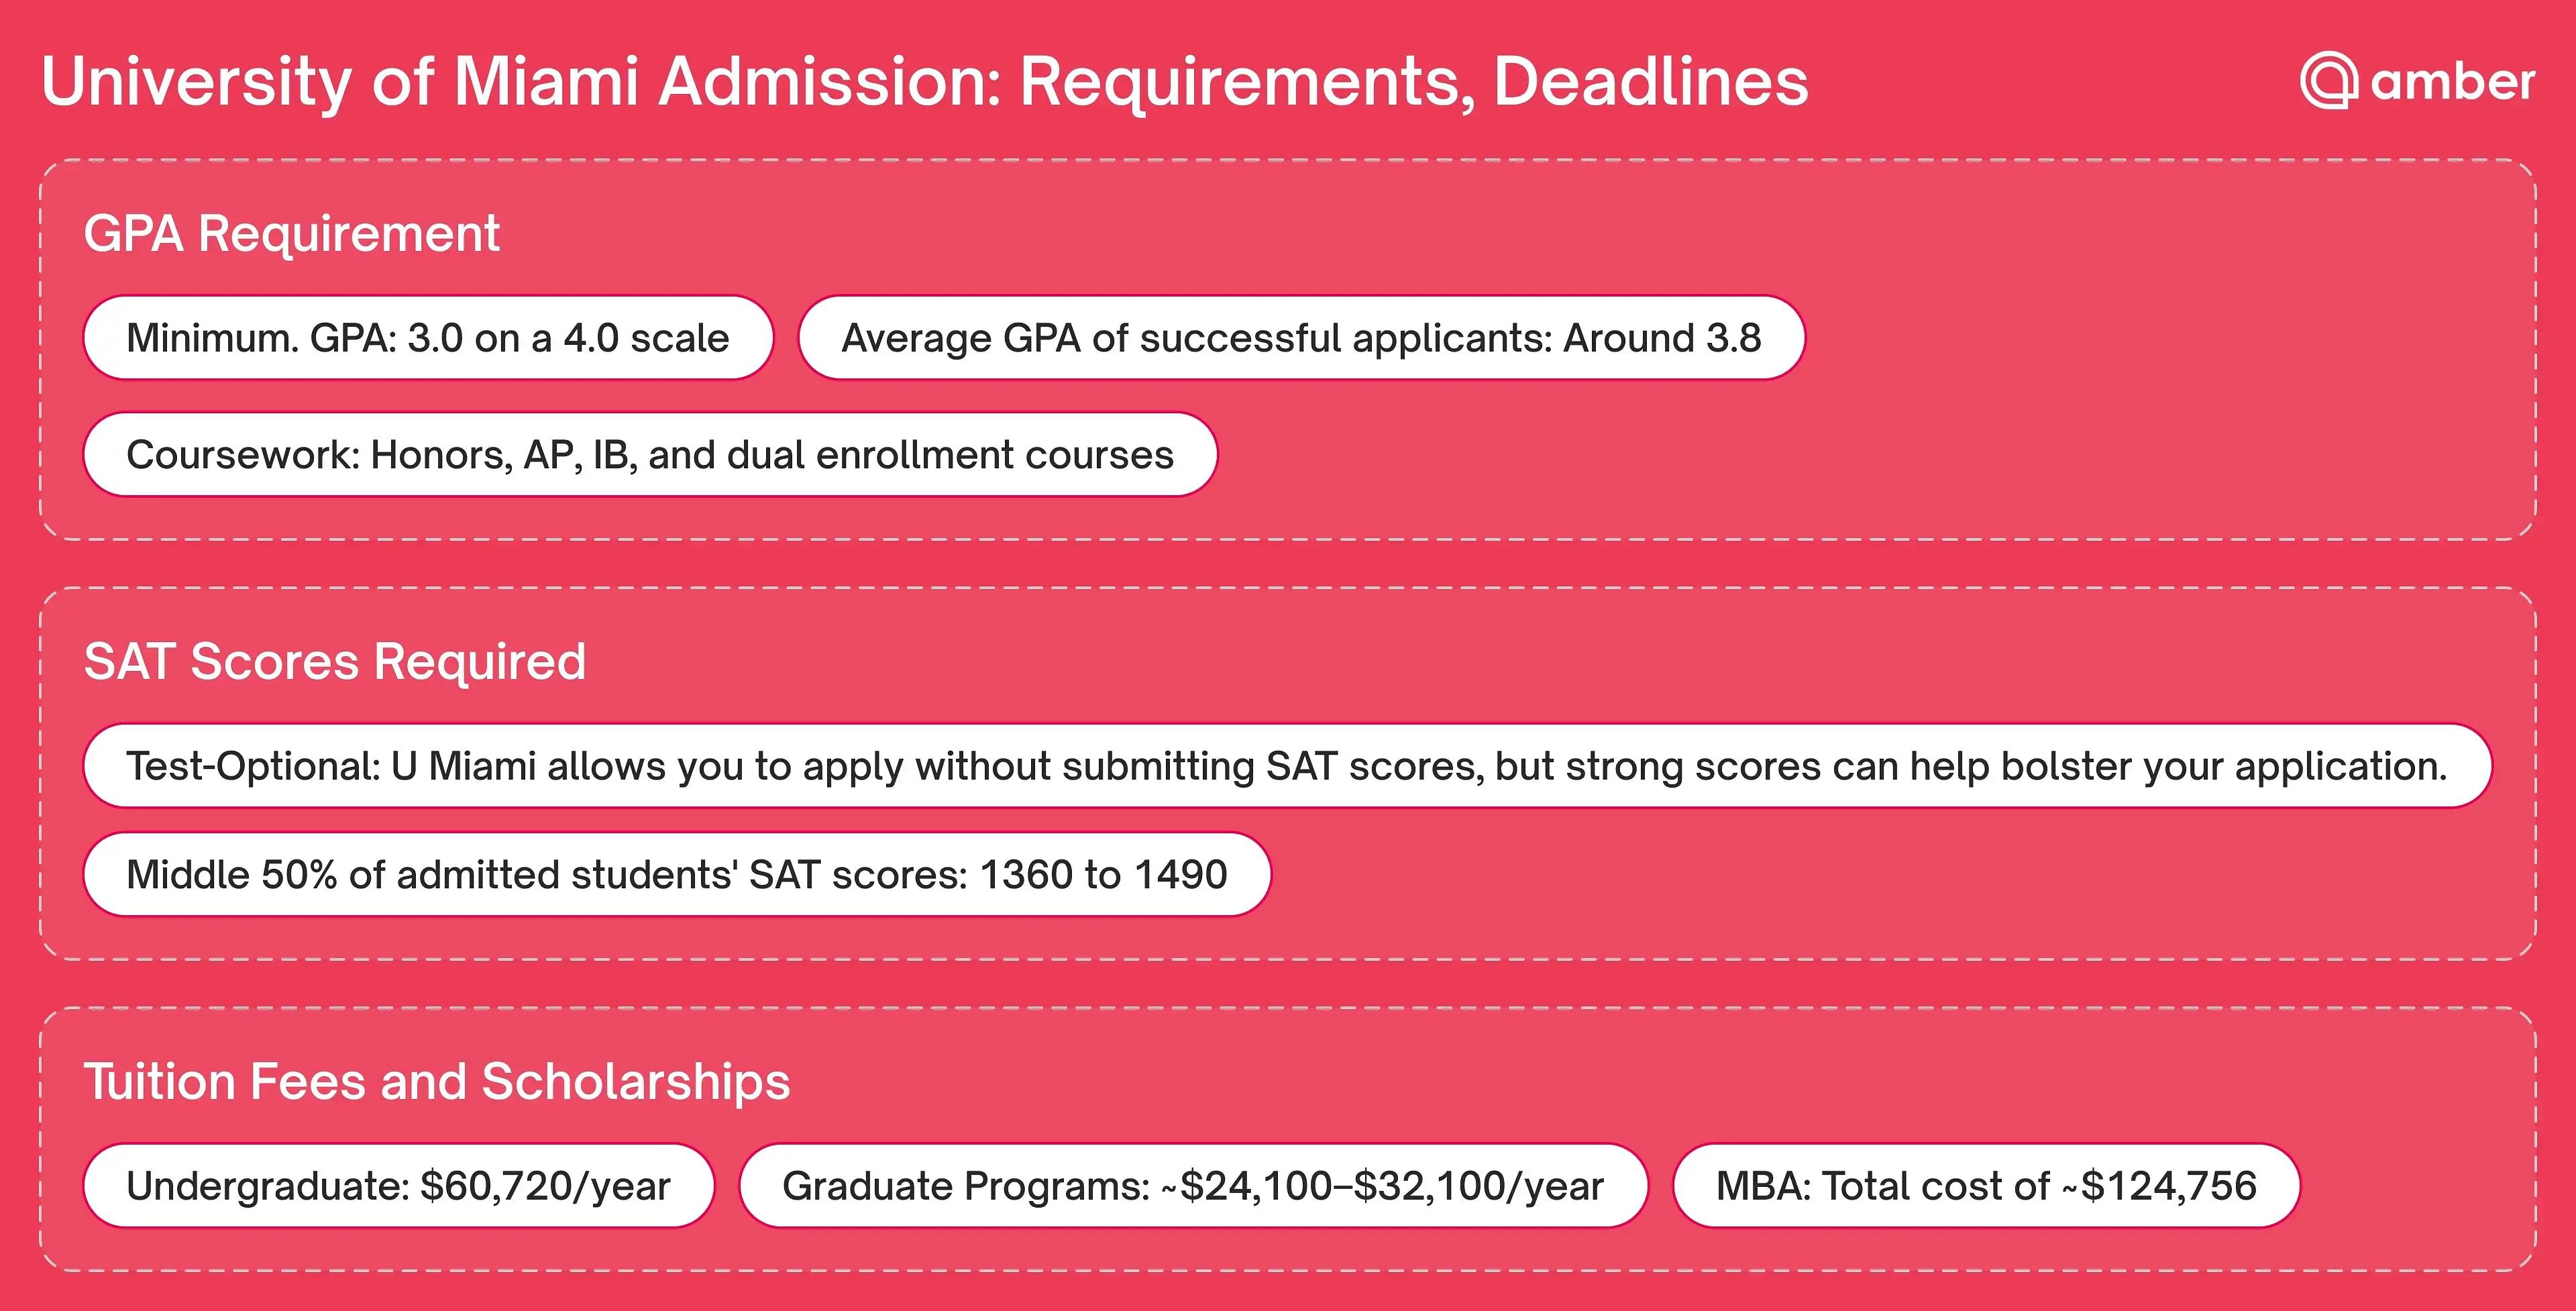Click the SAT Scores Required heading
The height and width of the screenshot is (1311, 2576).
(x=335, y=662)
